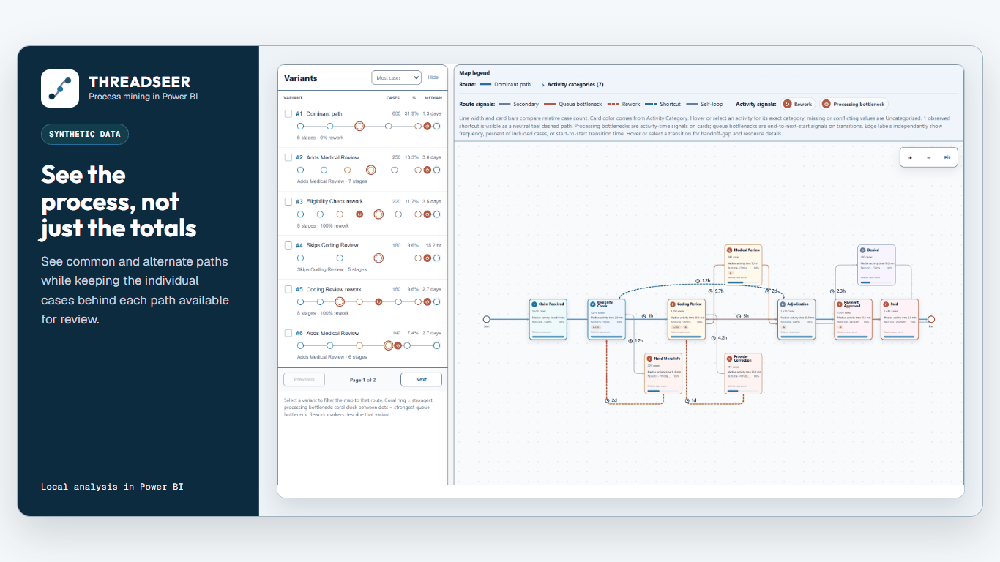
Task: Hide the Variants panel
Action: click(x=433, y=78)
